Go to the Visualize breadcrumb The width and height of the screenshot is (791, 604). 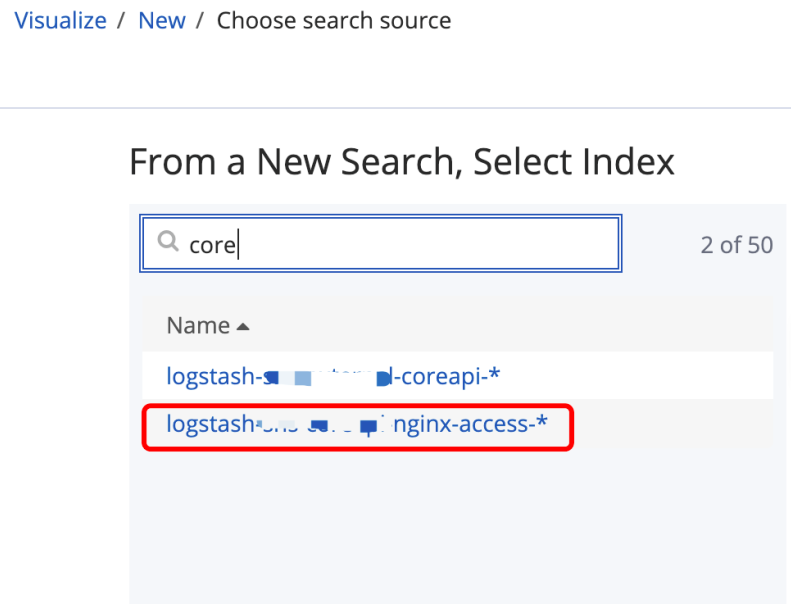point(60,20)
